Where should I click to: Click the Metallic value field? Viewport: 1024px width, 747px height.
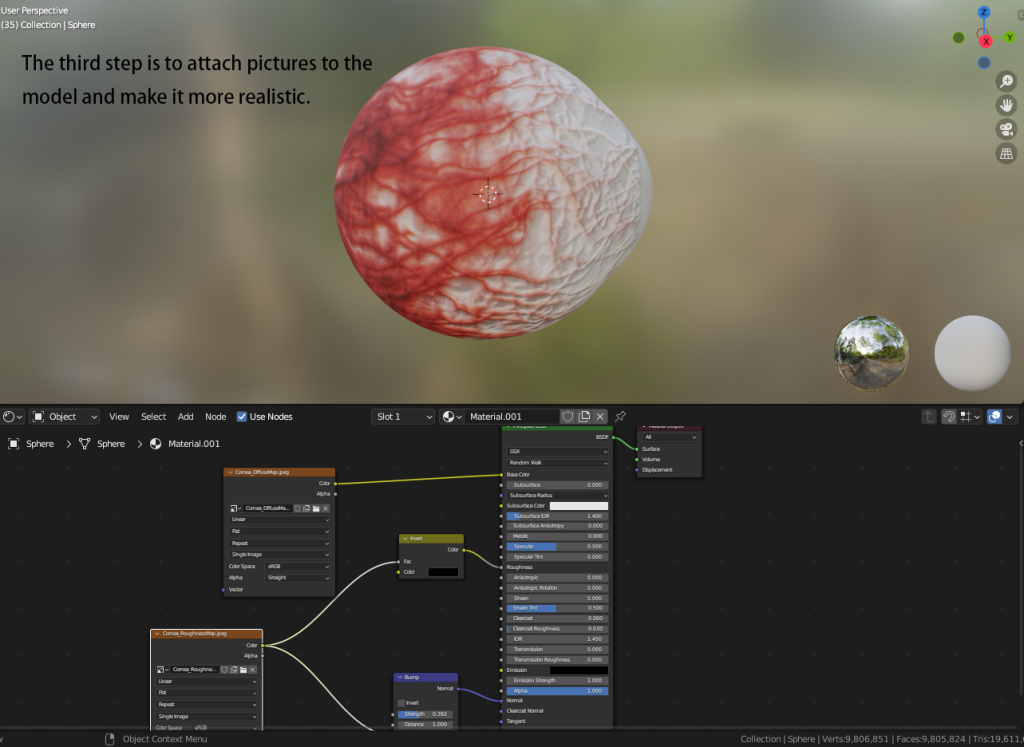(x=558, y=536)
